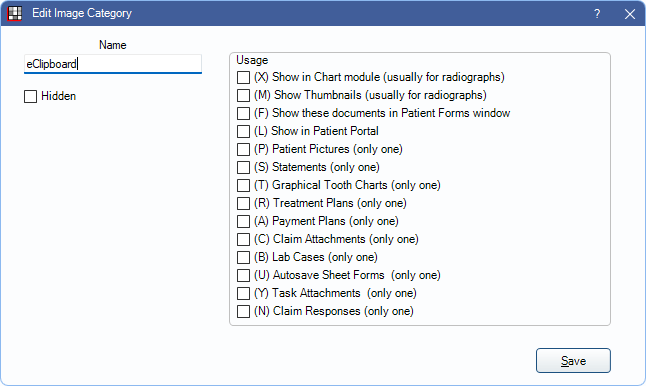Check the Claim Attachments box
646x386 pixels.
(x=243, y=239)
